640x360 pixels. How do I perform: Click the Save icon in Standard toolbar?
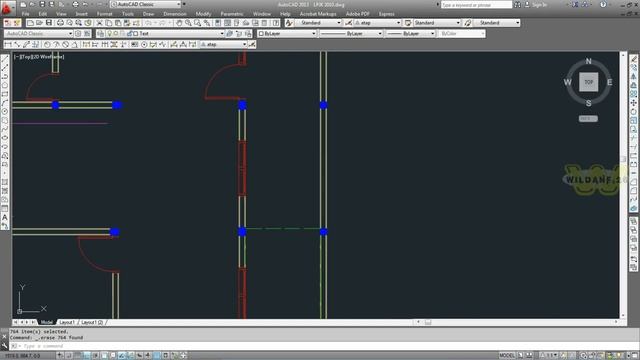click(x=49, y=23)
